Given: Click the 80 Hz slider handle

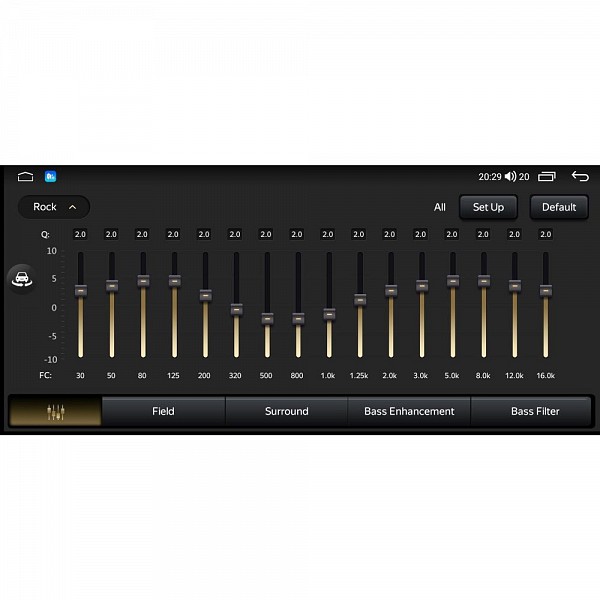Looking at the screenshot, I should pyautogui.click(x=142, y=281).
